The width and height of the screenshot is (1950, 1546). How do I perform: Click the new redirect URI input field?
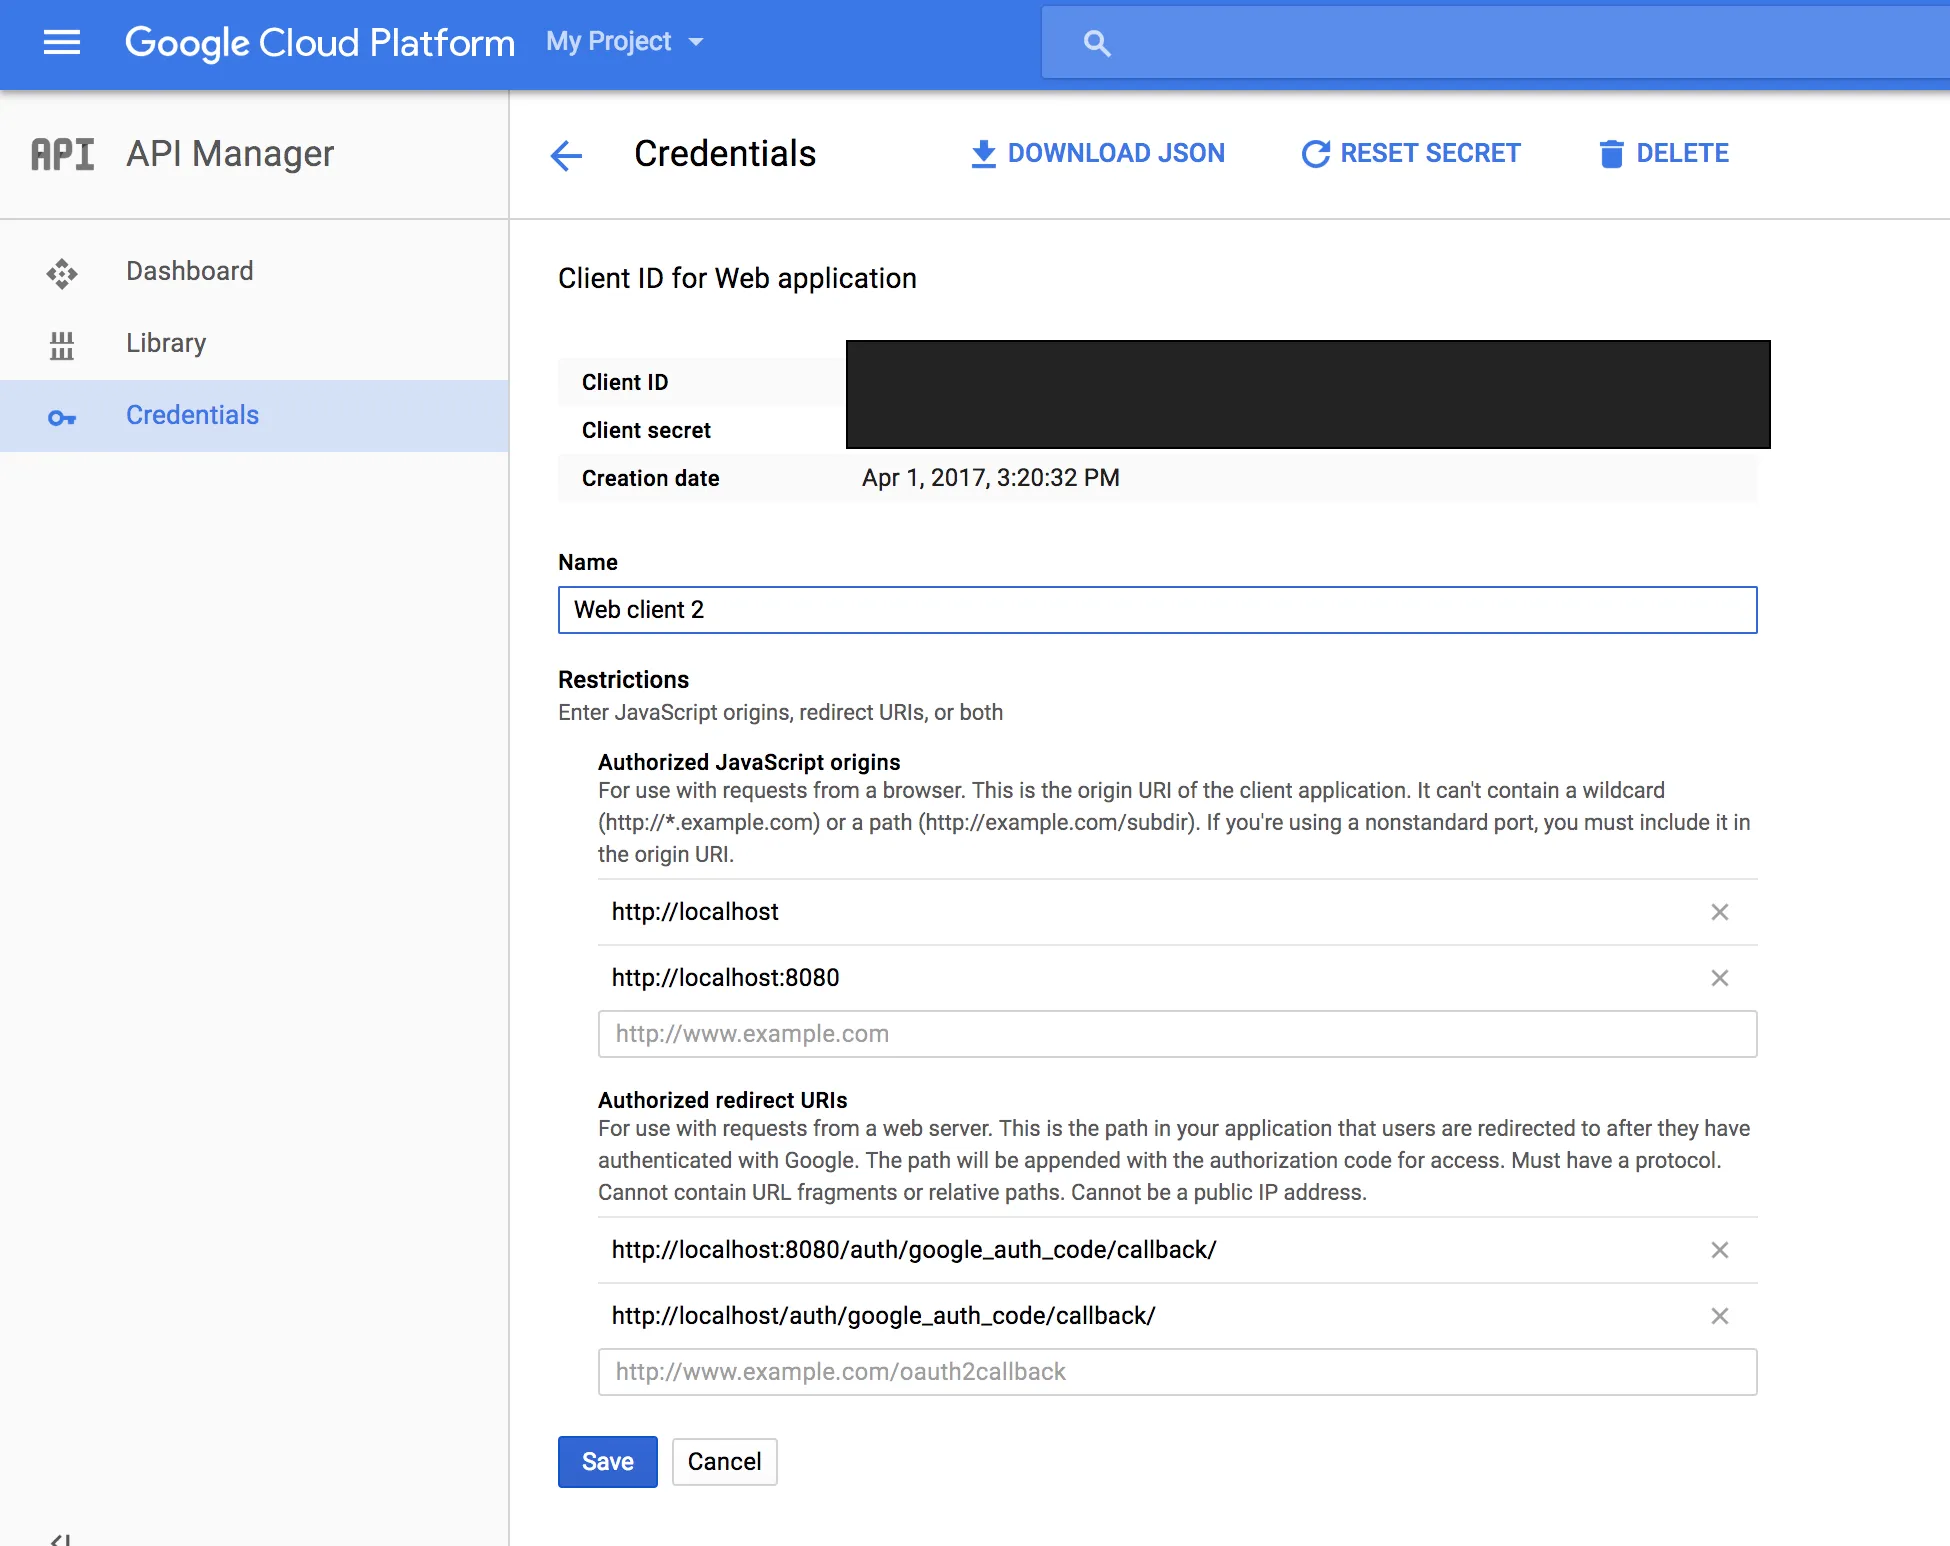pyautogui.click(x=1177, y=1372)
